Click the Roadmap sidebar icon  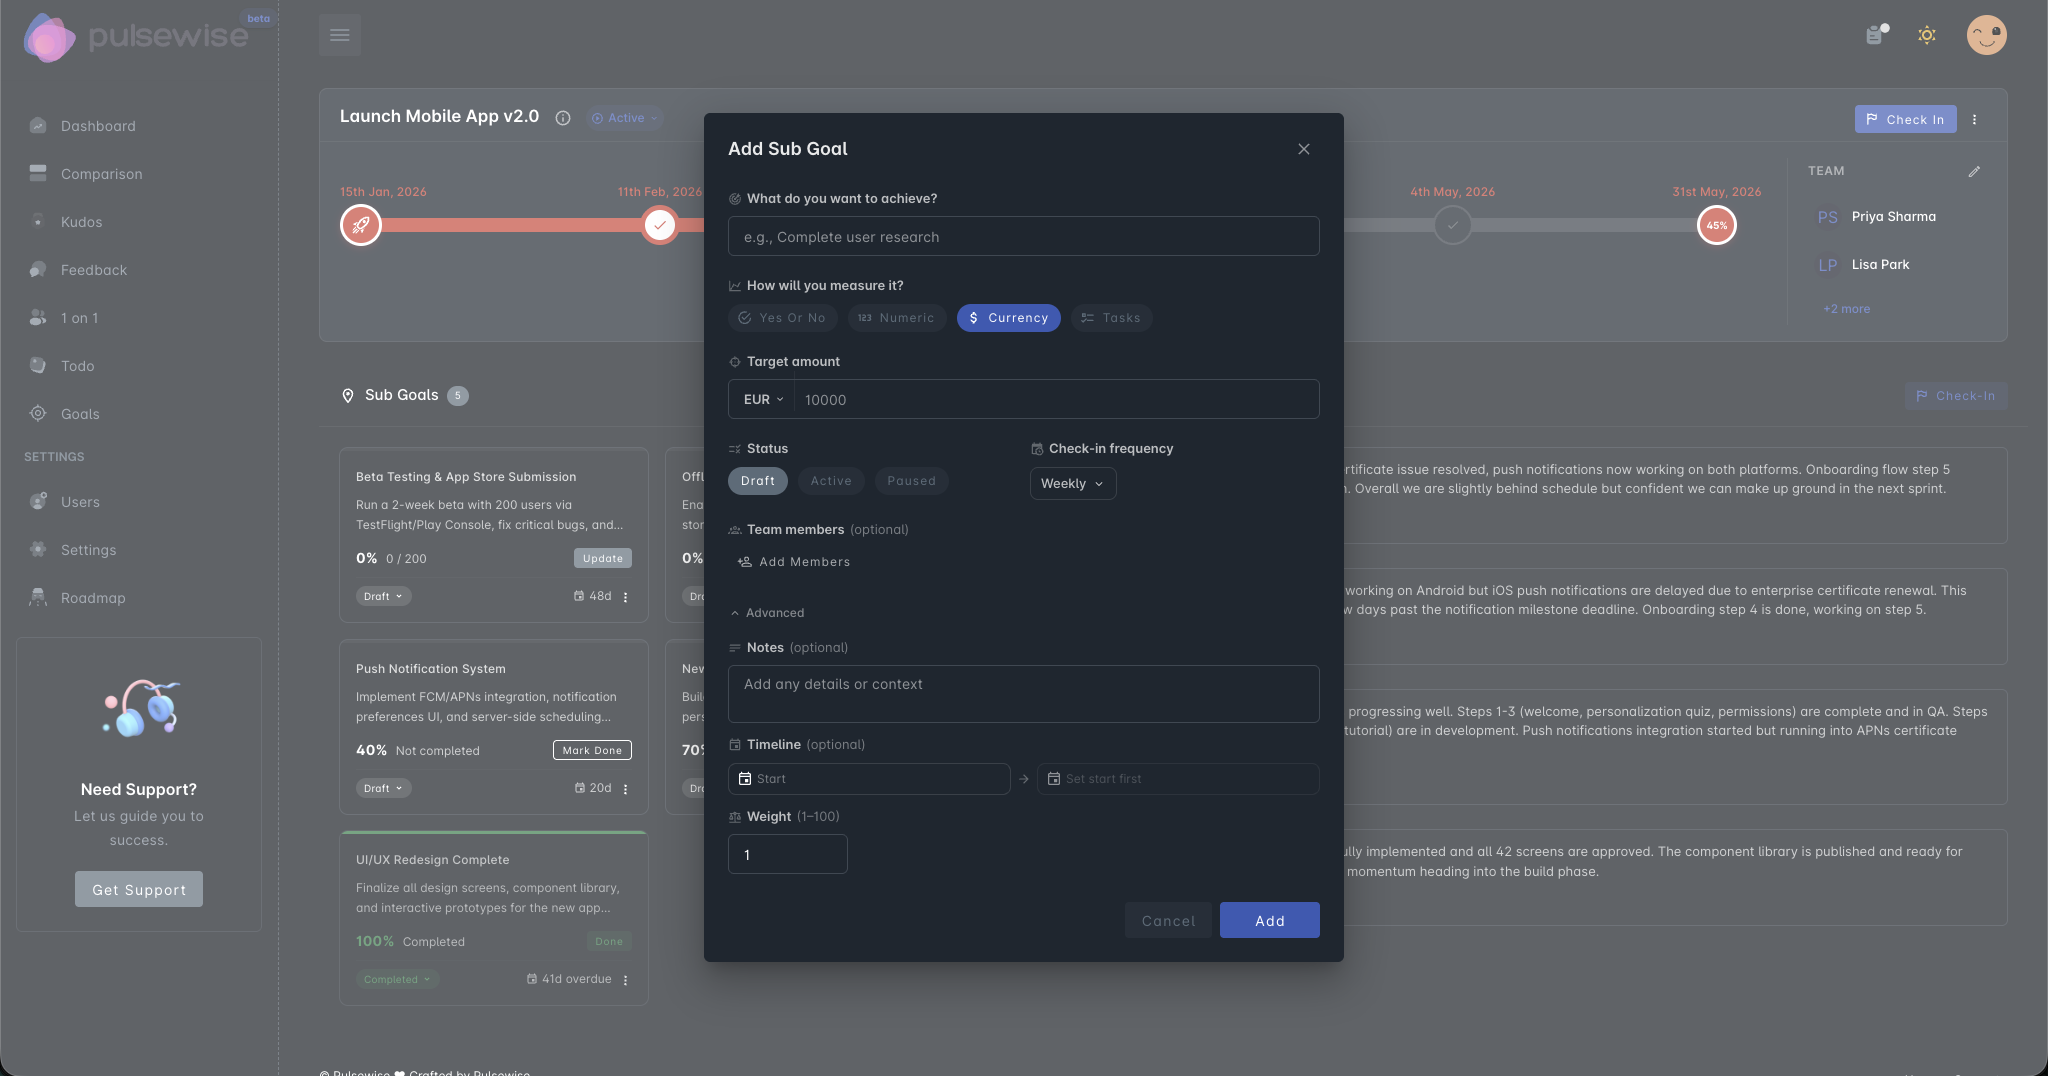pos(38,597)
